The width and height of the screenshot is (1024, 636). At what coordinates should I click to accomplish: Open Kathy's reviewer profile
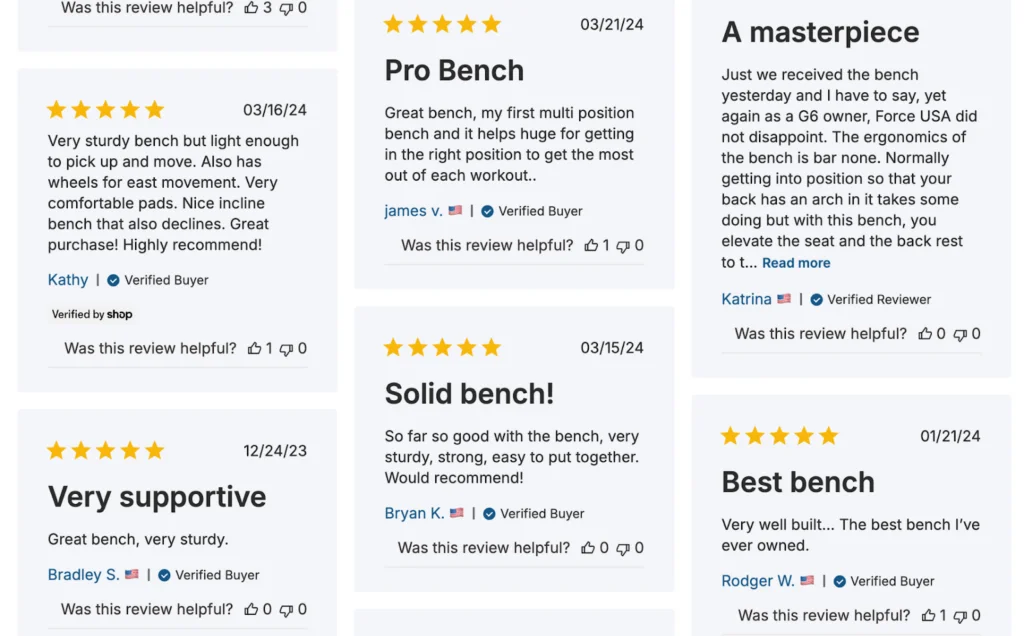click(67, 280)
